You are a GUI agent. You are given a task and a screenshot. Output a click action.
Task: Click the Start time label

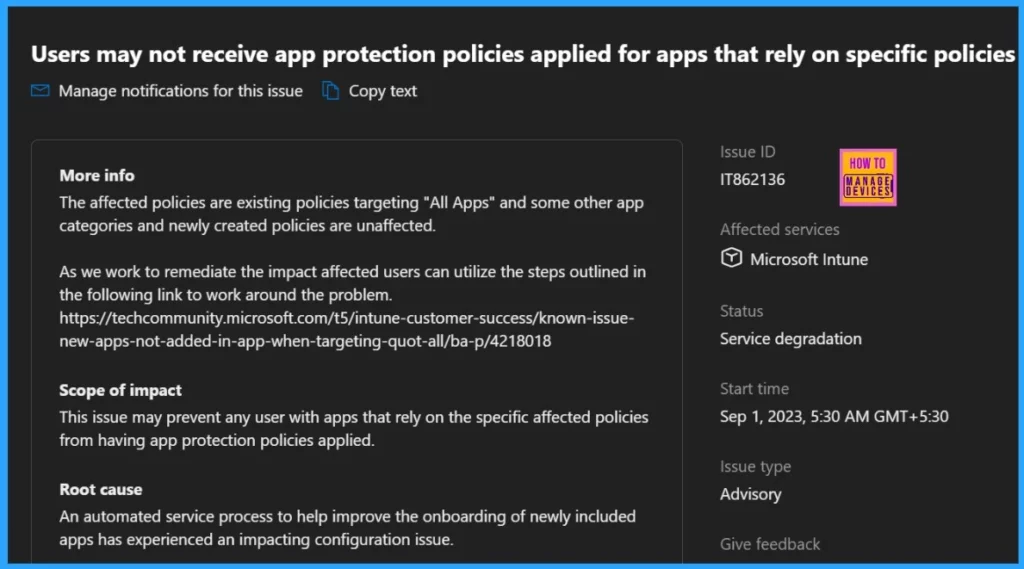click(754, 389)
